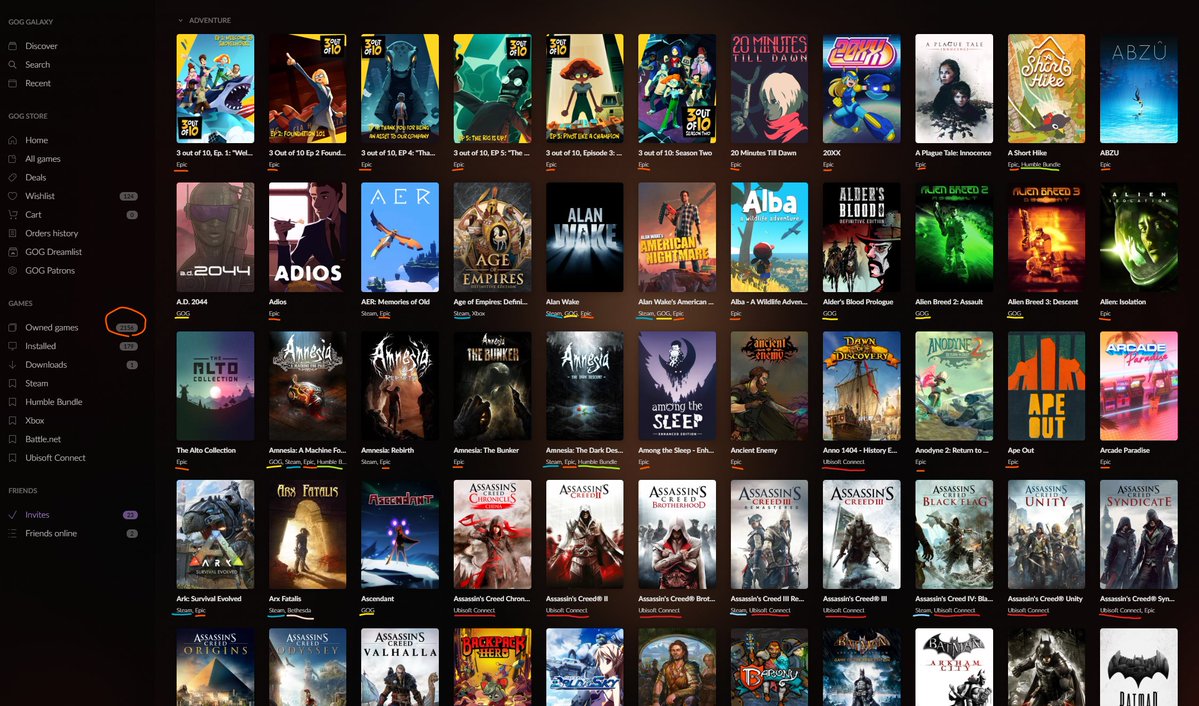The width and height of the screenshot is (1199, 706).
Task: Click the Search magnifier icon
Action: [x=12, y=64]
